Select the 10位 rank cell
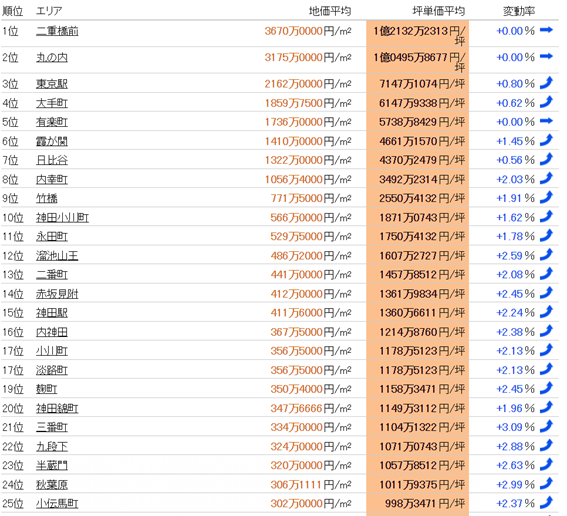This screenshot has height=516, width=567. tap(13, 218)
